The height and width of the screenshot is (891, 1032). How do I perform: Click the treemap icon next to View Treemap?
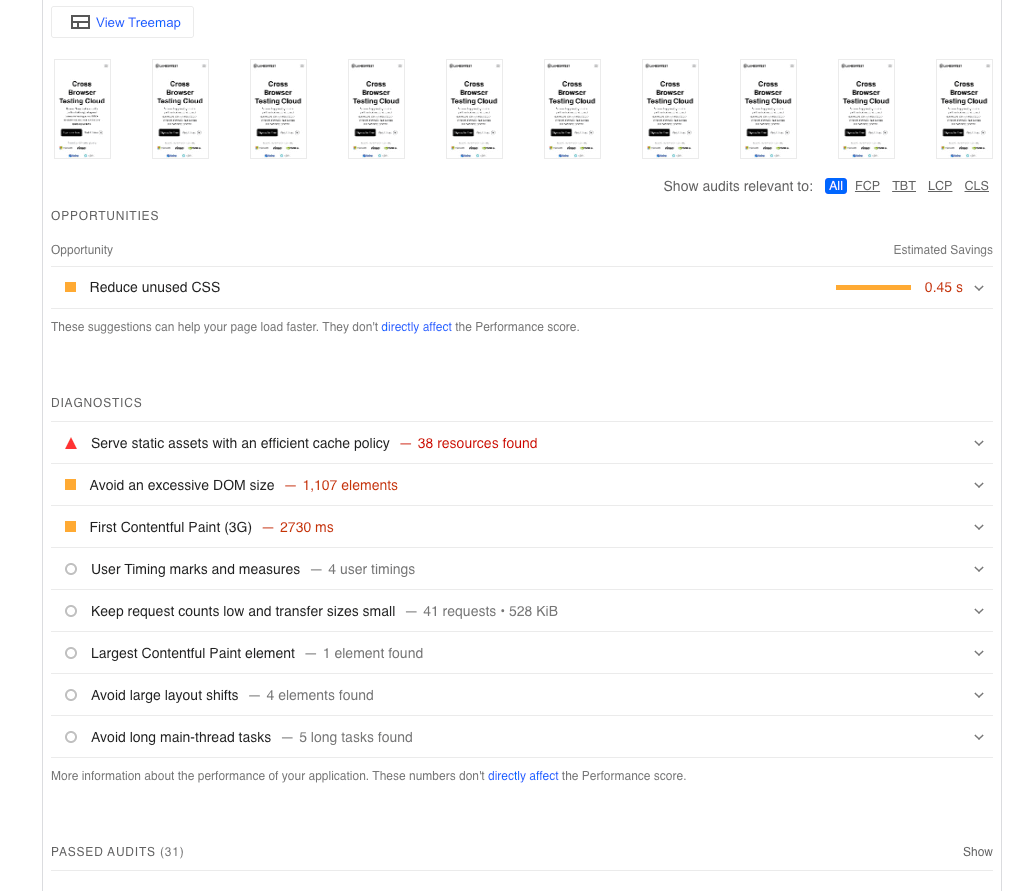[80, 21]
